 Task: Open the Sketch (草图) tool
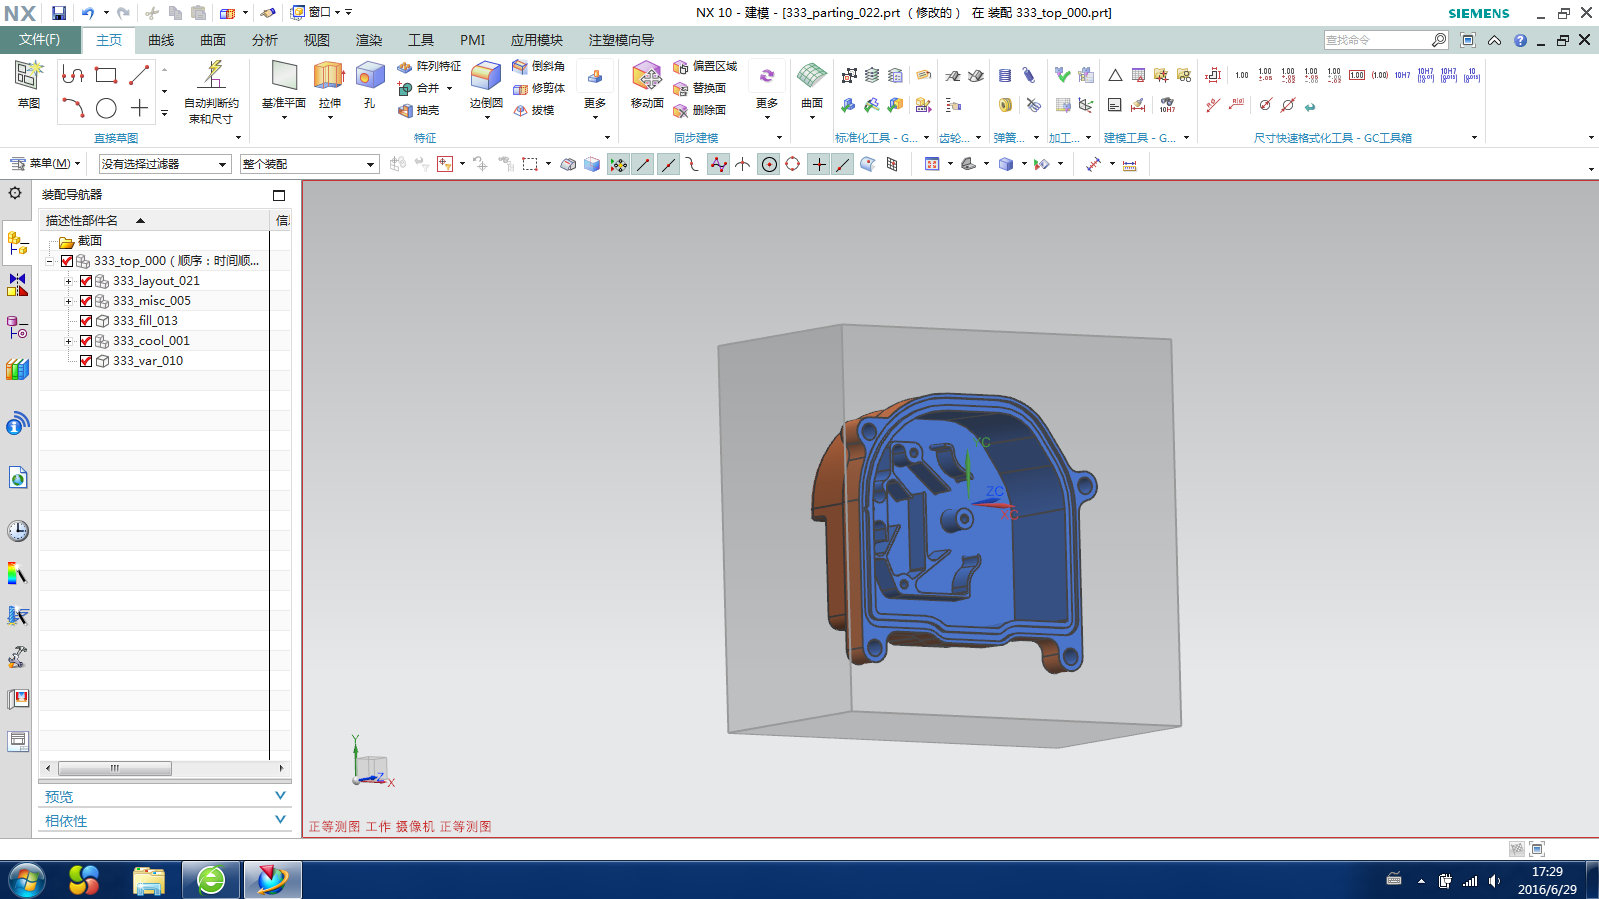click(28, 84)
